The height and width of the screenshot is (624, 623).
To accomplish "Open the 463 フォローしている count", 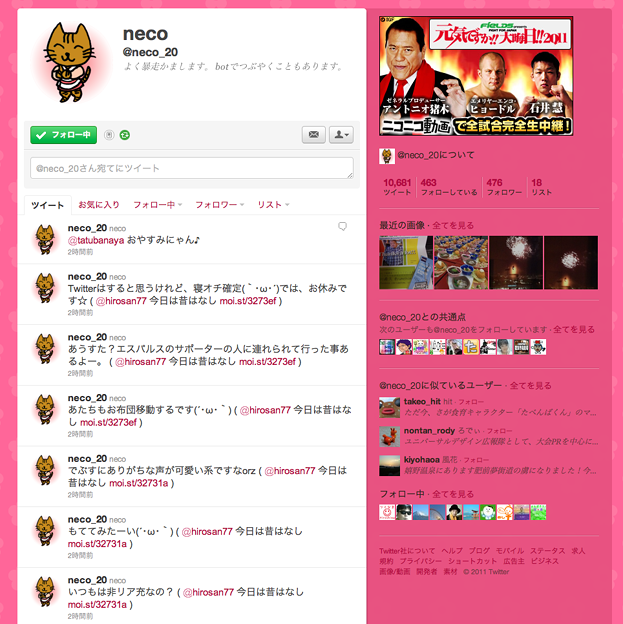I will (x=449, y=187).
